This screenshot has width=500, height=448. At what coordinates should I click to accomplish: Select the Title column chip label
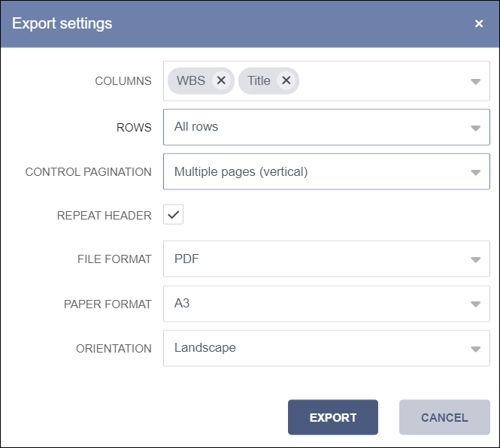[259, 81]
